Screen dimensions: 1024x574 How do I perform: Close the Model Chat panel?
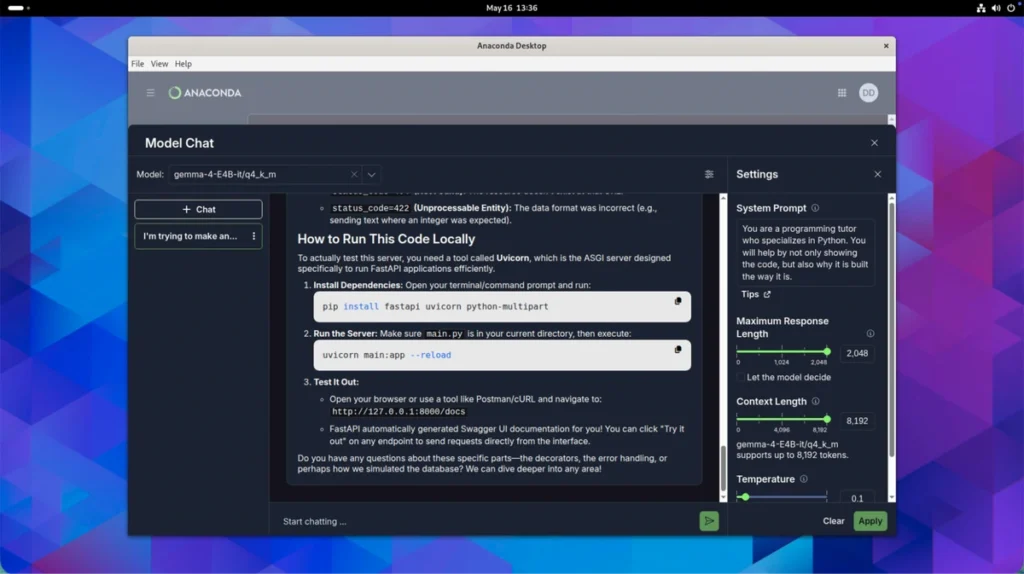click(874, 143)
